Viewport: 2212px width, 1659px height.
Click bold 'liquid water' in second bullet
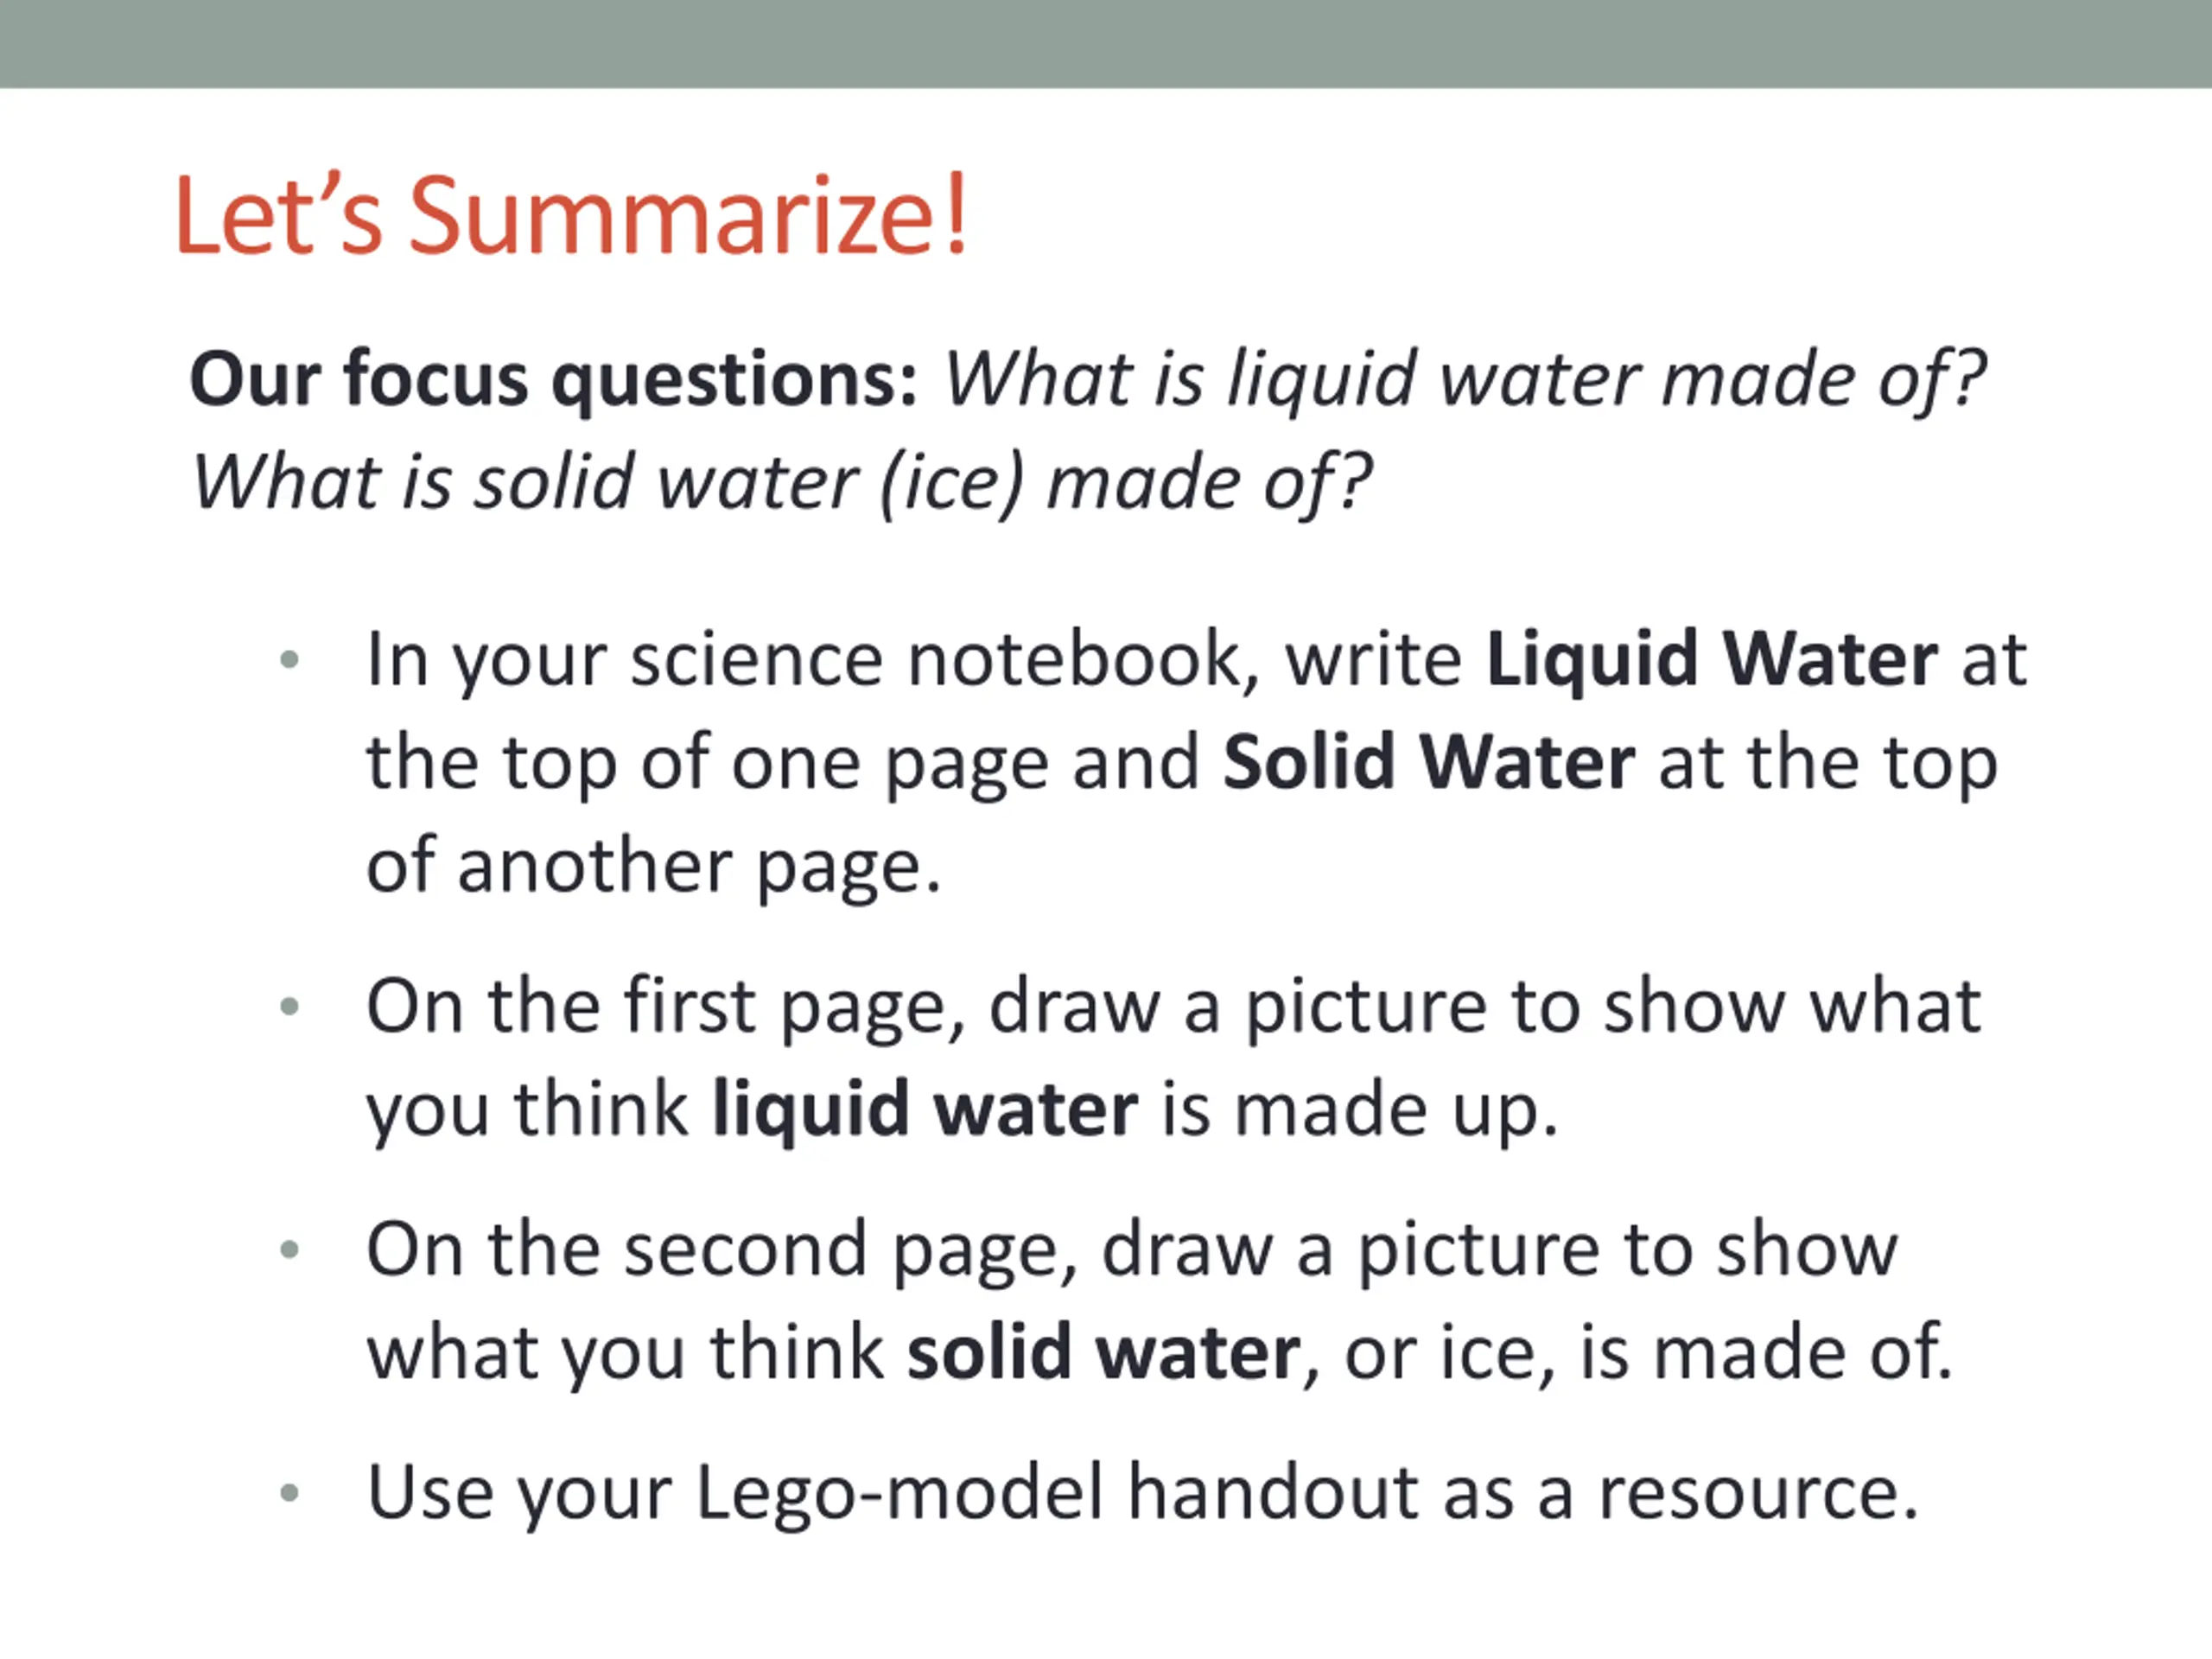pos(925,1111)
